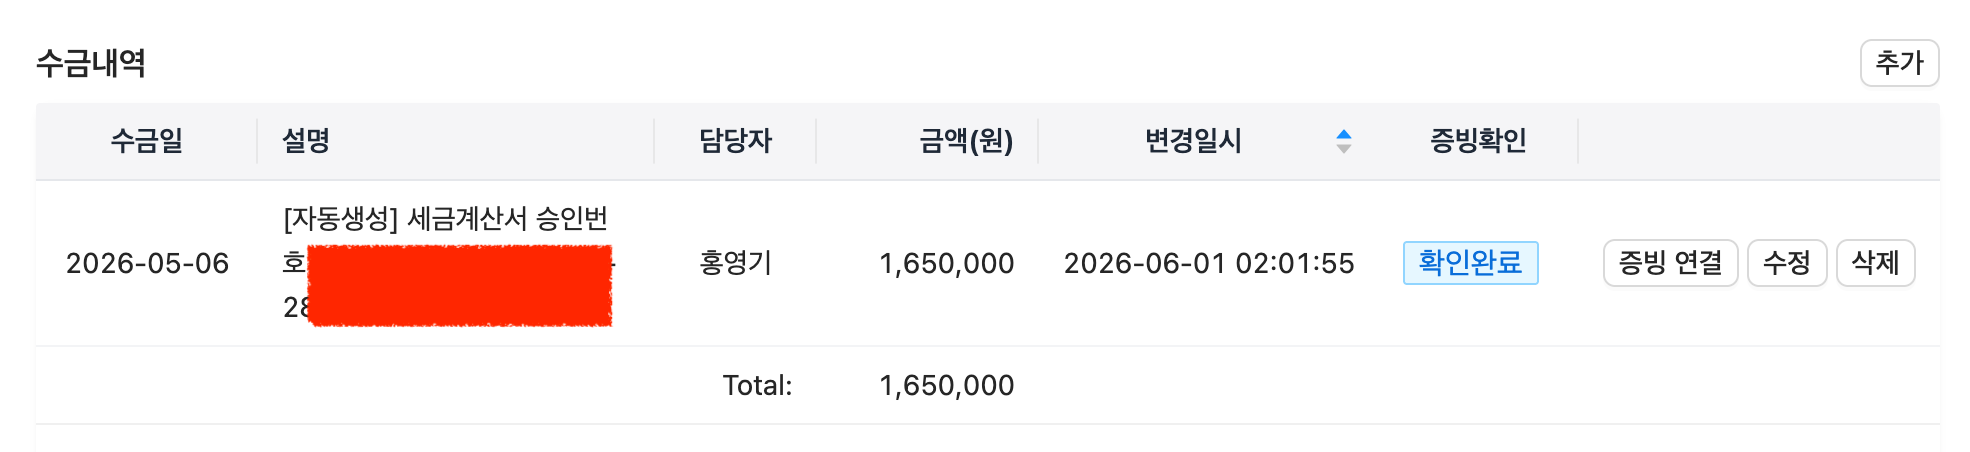Click the timestamp 2026-06-01 02:01:55
The width and height of the screenshot is (1970, 452).
(x=1208, y=263)
